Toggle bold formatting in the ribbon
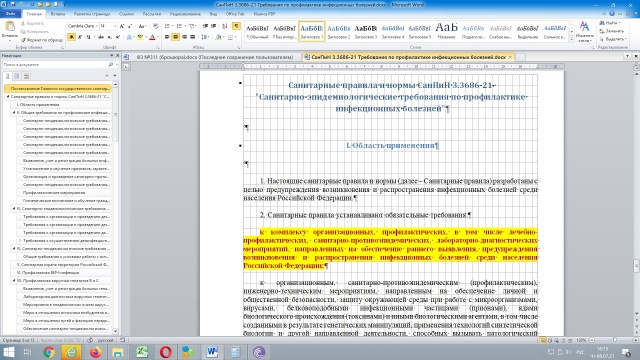This screenshot has height=360, width=640. (71, 37)
